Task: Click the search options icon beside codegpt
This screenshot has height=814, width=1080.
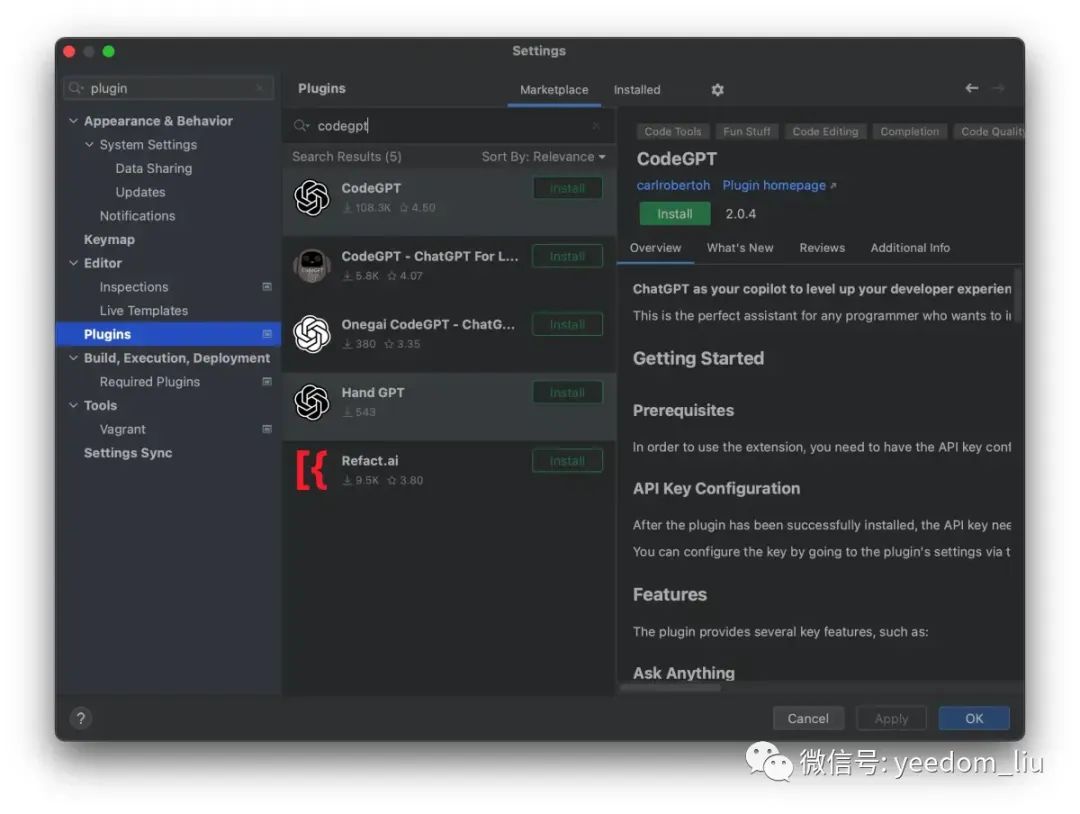Action: coord(301,125)
